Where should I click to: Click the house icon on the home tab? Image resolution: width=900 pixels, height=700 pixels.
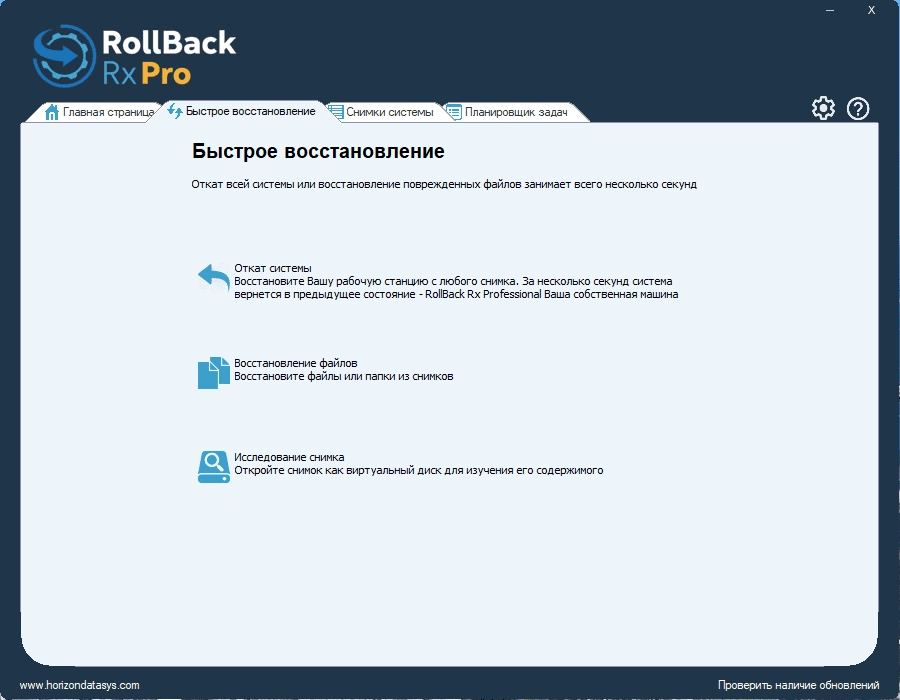pos(52,112)
